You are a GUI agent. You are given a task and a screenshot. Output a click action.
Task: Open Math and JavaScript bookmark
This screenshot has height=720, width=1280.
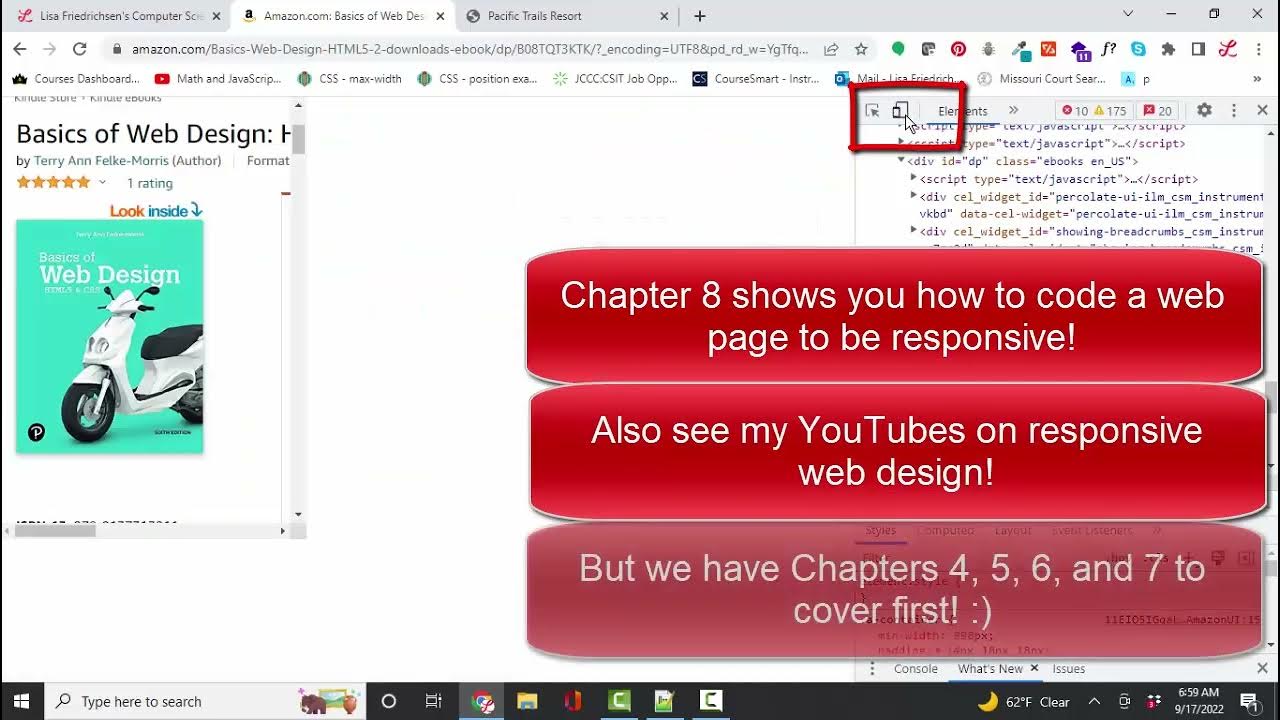tap(218, 79)
